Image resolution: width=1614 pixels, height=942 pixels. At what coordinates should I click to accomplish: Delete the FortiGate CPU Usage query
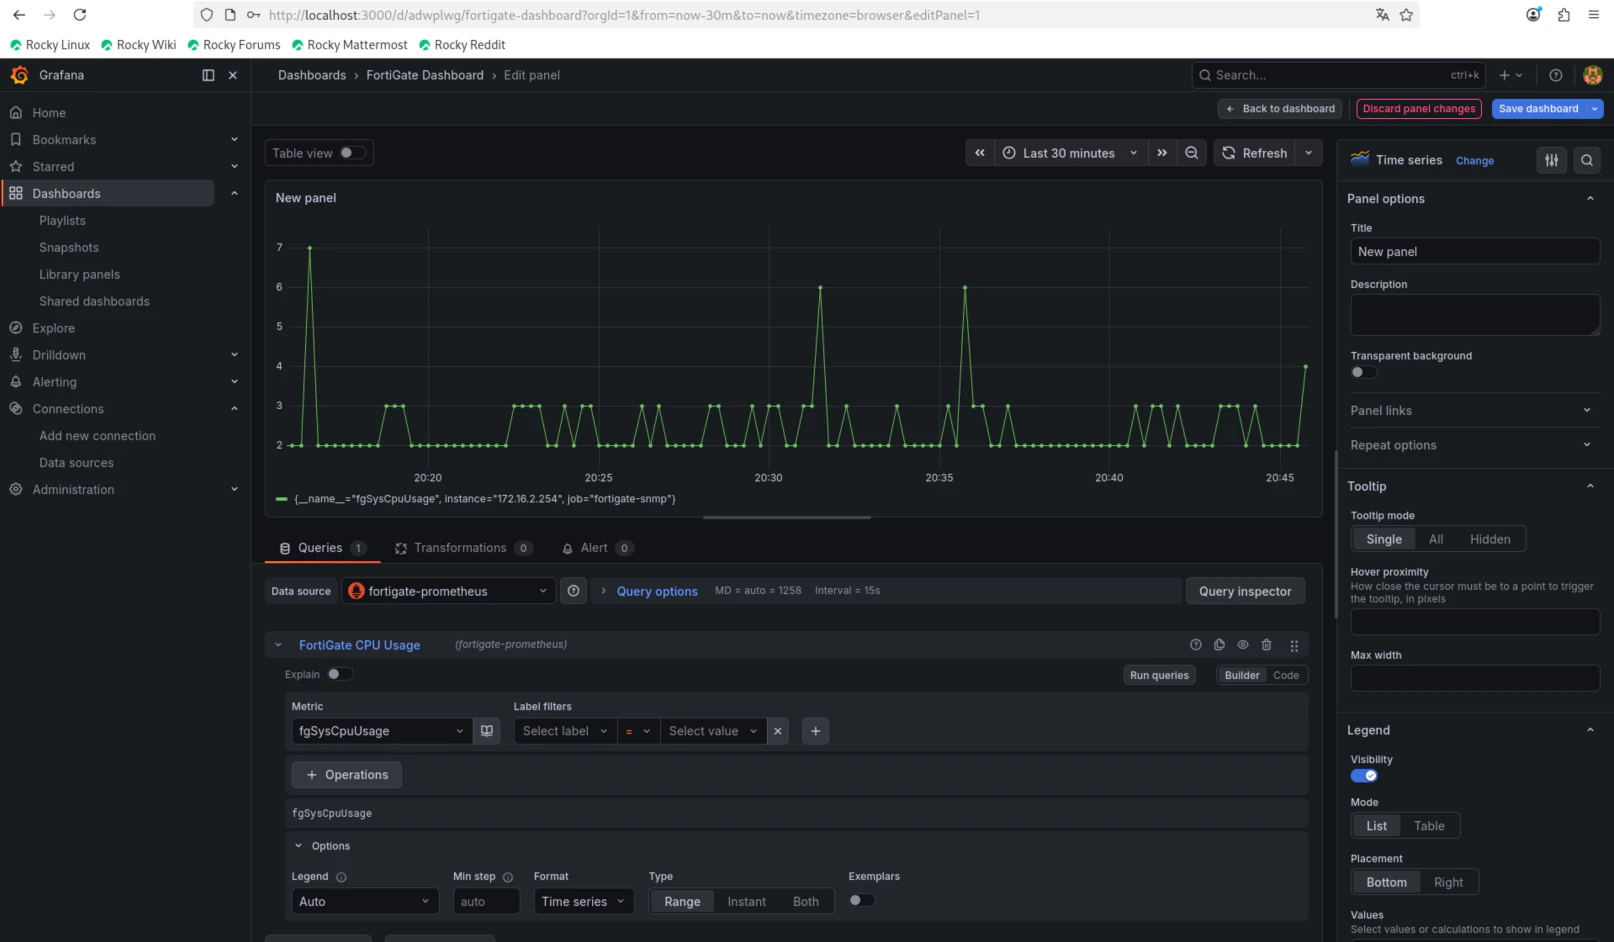click(x=1267, y=645)
